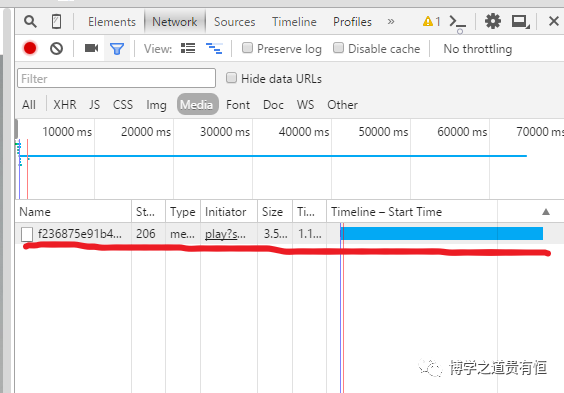The image size is (564, 393).
Task: Click the camera capture screenshots icon
Action: (x=91, y=48)
